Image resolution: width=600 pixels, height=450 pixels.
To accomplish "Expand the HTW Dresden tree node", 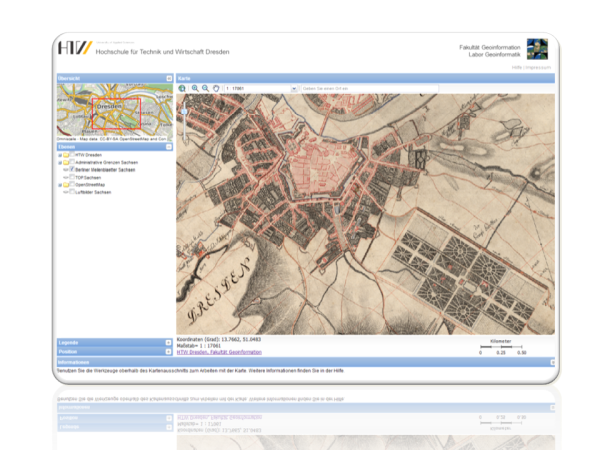I will click(x=60, y=155).
